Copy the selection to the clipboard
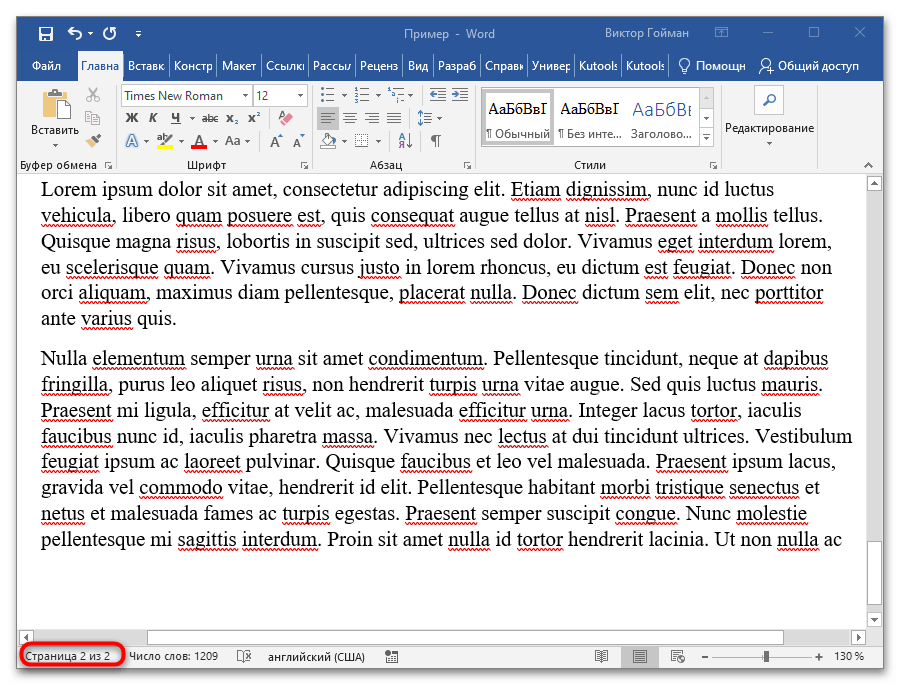This screenshot has width=900, height=685. click(x=93, y=118)
